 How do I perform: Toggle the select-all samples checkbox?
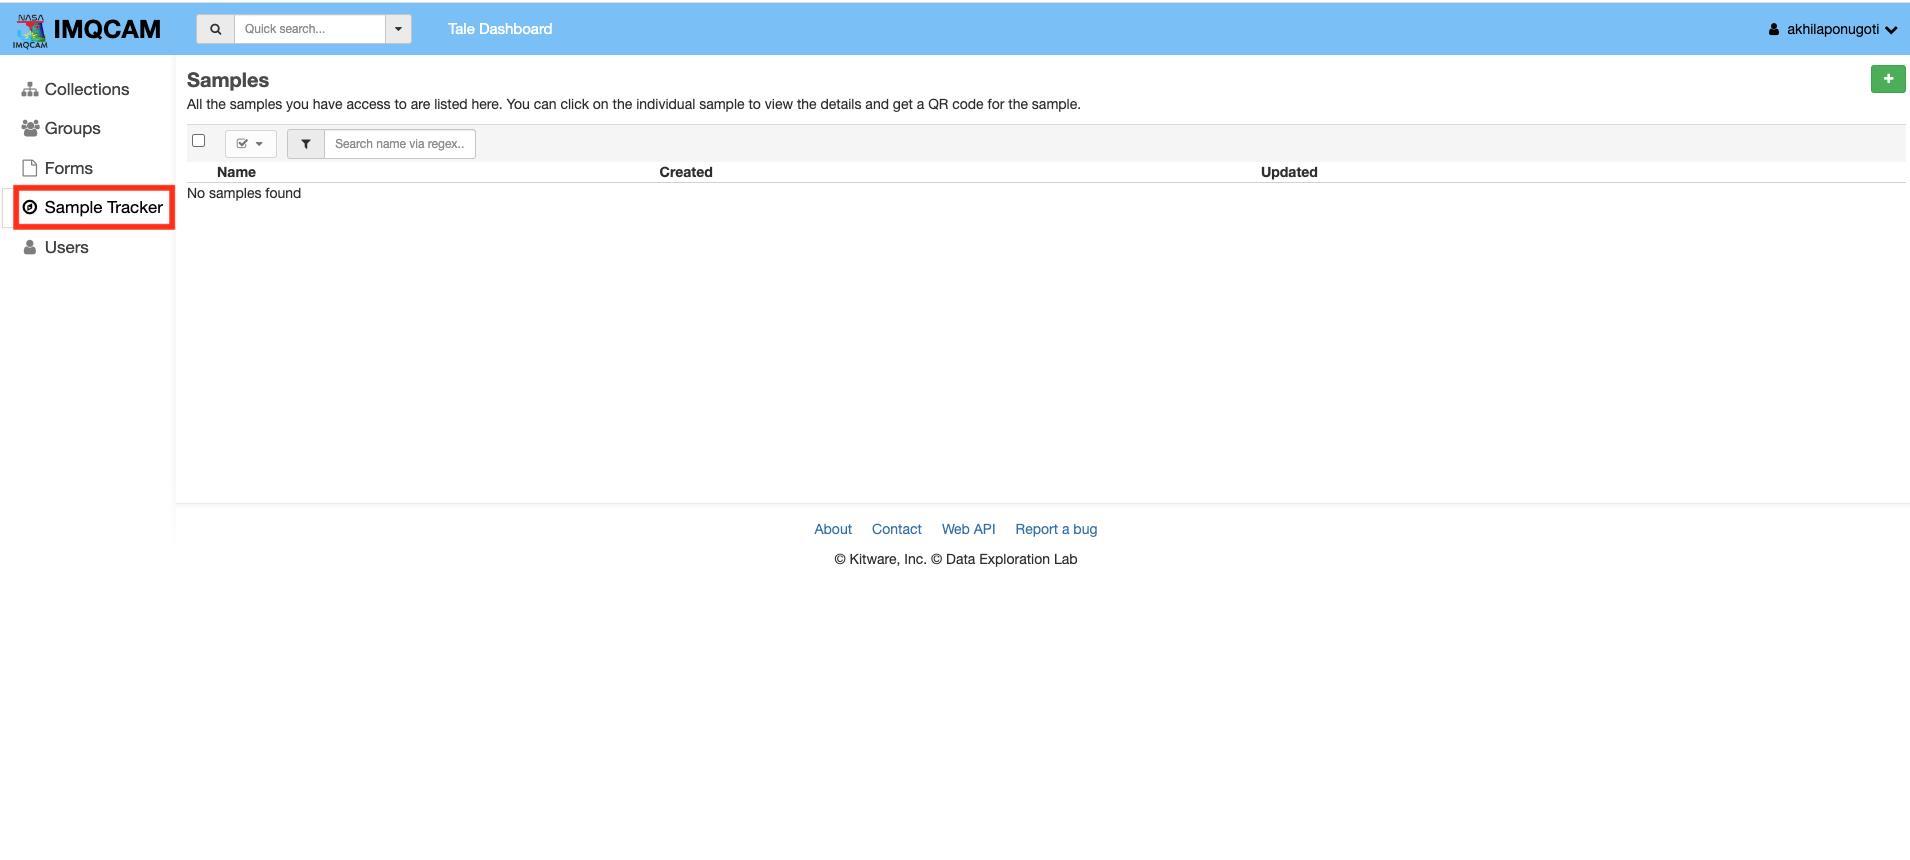click(199, 141)
